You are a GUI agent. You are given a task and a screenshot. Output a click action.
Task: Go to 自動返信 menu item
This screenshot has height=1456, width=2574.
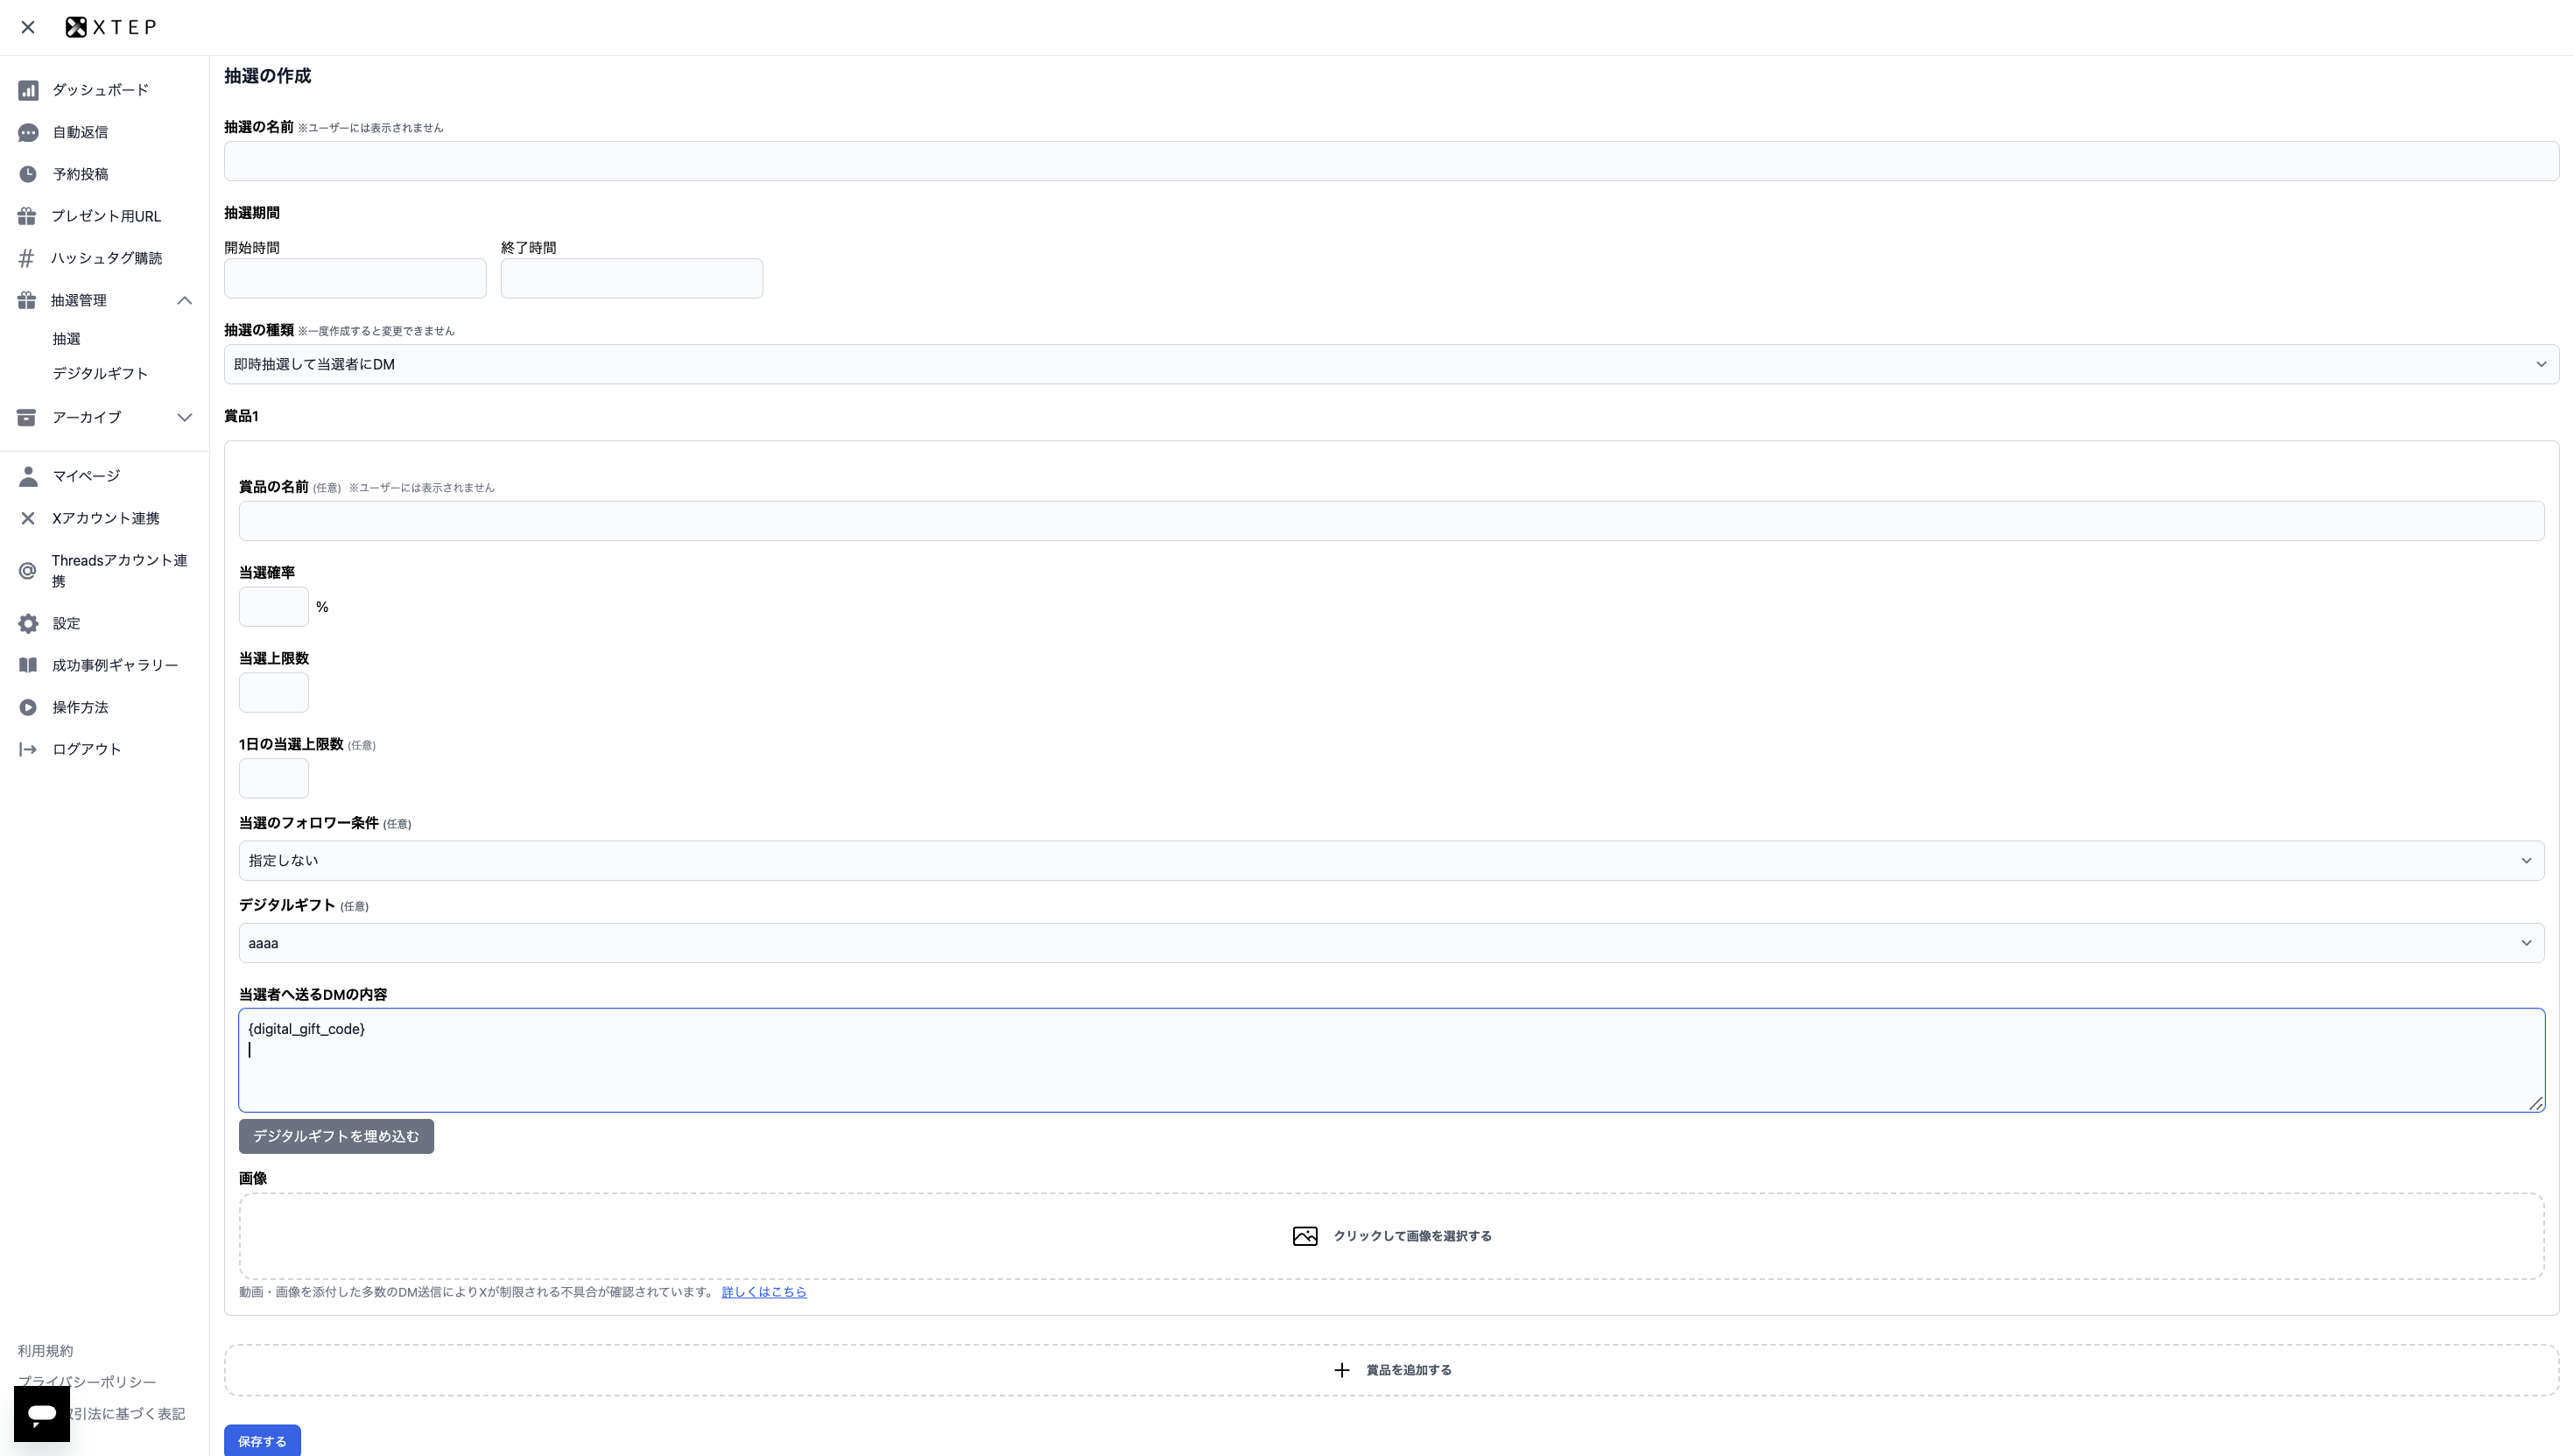point(80,132)
